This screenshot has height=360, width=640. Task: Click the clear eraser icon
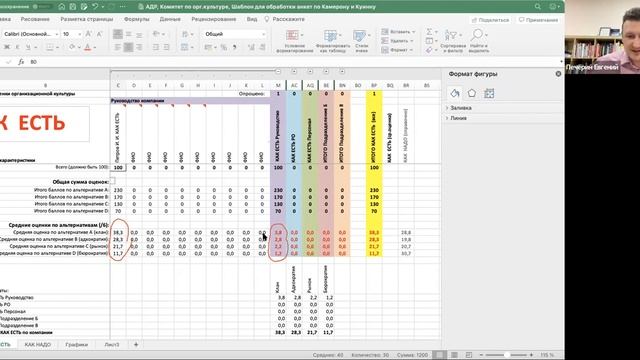[x=429, y=50]
